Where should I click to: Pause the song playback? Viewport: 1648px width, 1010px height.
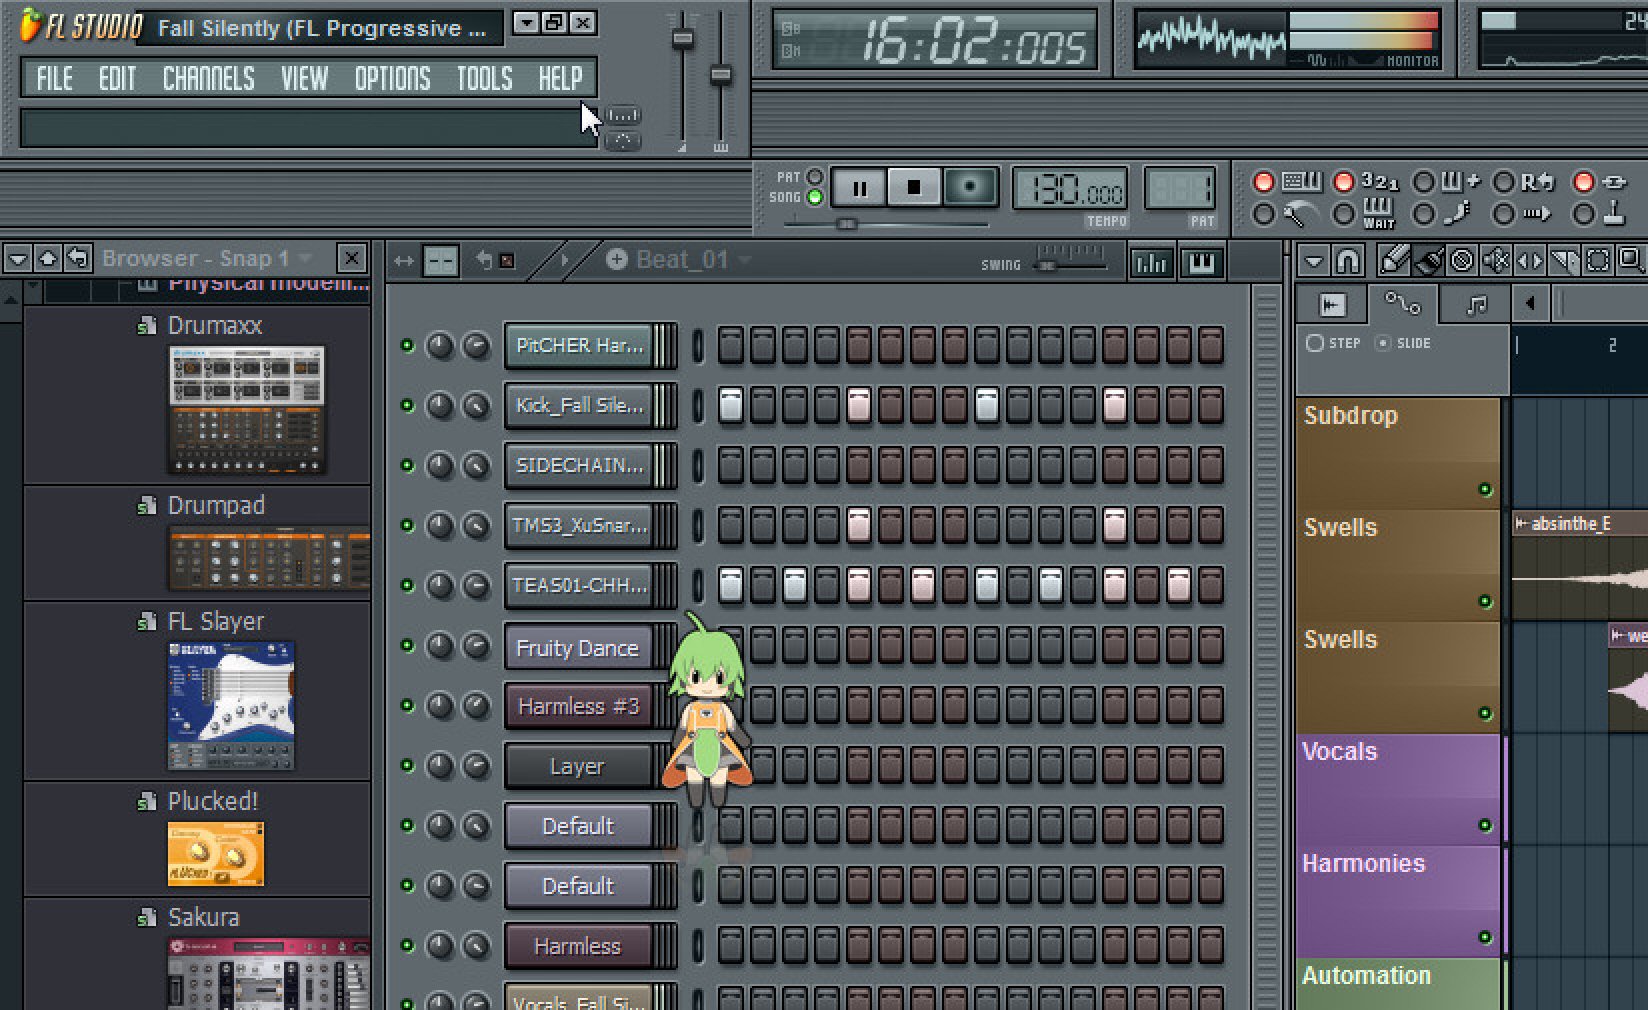click(859, 187)
